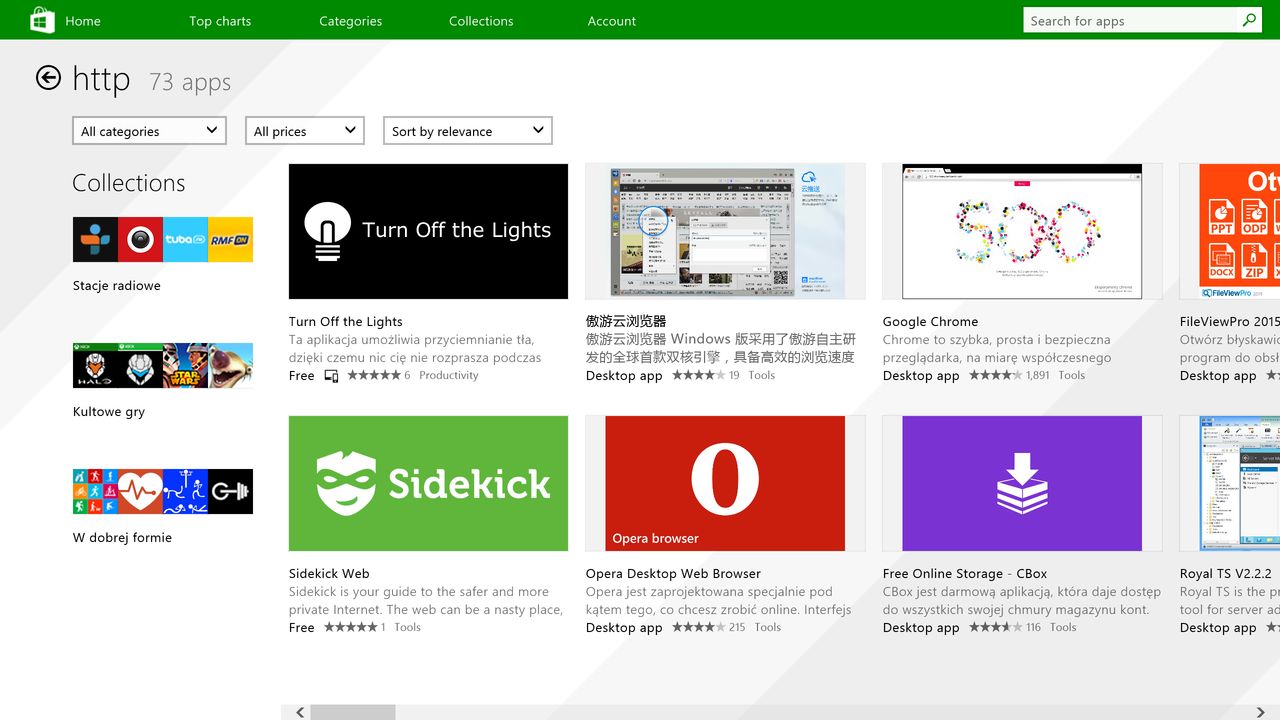This screenshot has width=1280, height=720.
Task: Open the Sidekick app tile image
Action: pos(428,483)
